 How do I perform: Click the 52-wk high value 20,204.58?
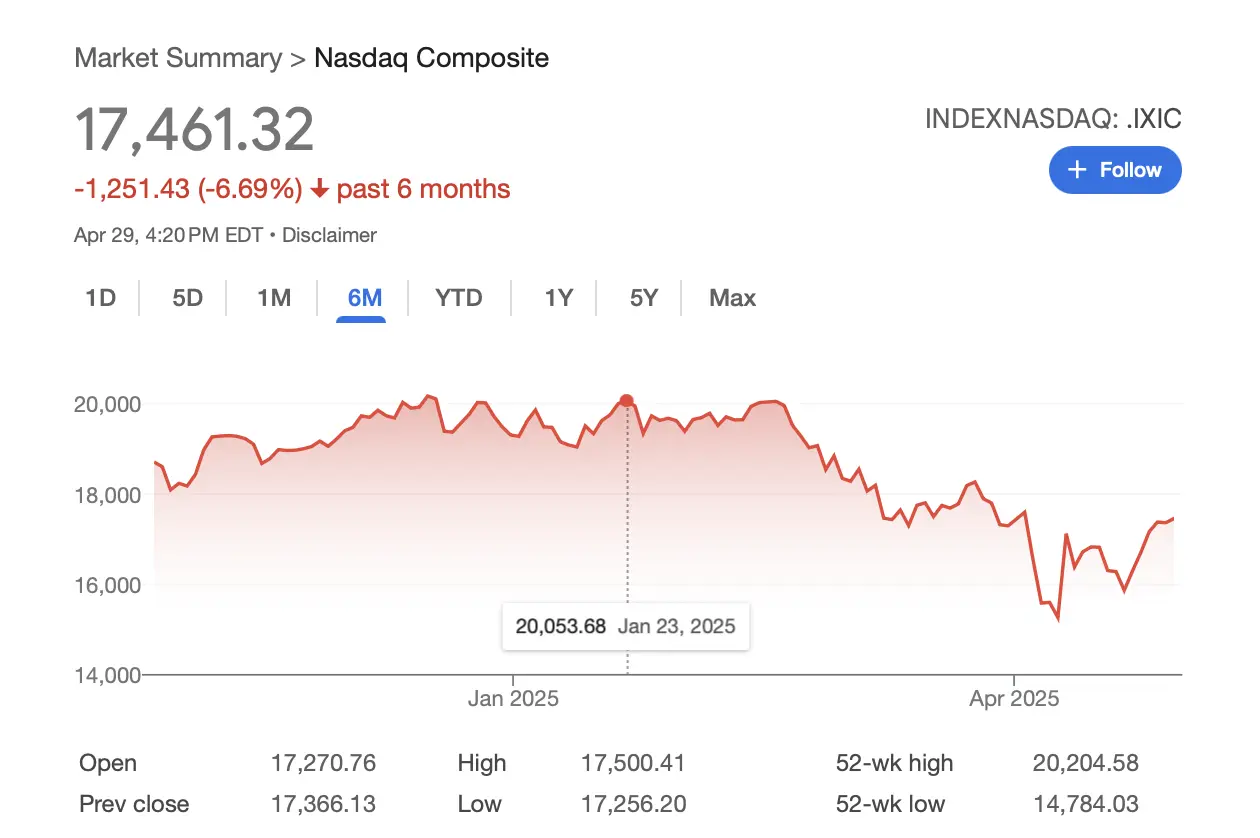(x=1085, y=764)
